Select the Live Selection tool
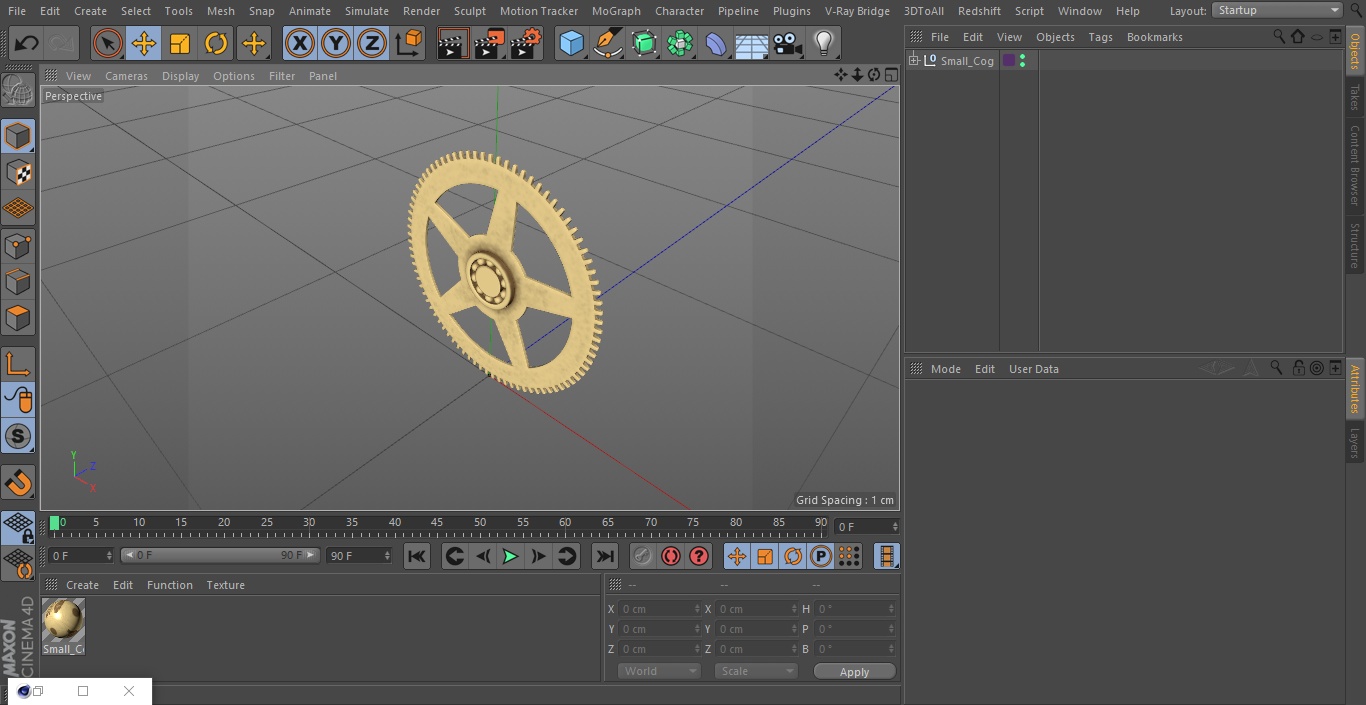Image resolution: width=1366 pixels, height=705 pixels. [x=108, y=43]
